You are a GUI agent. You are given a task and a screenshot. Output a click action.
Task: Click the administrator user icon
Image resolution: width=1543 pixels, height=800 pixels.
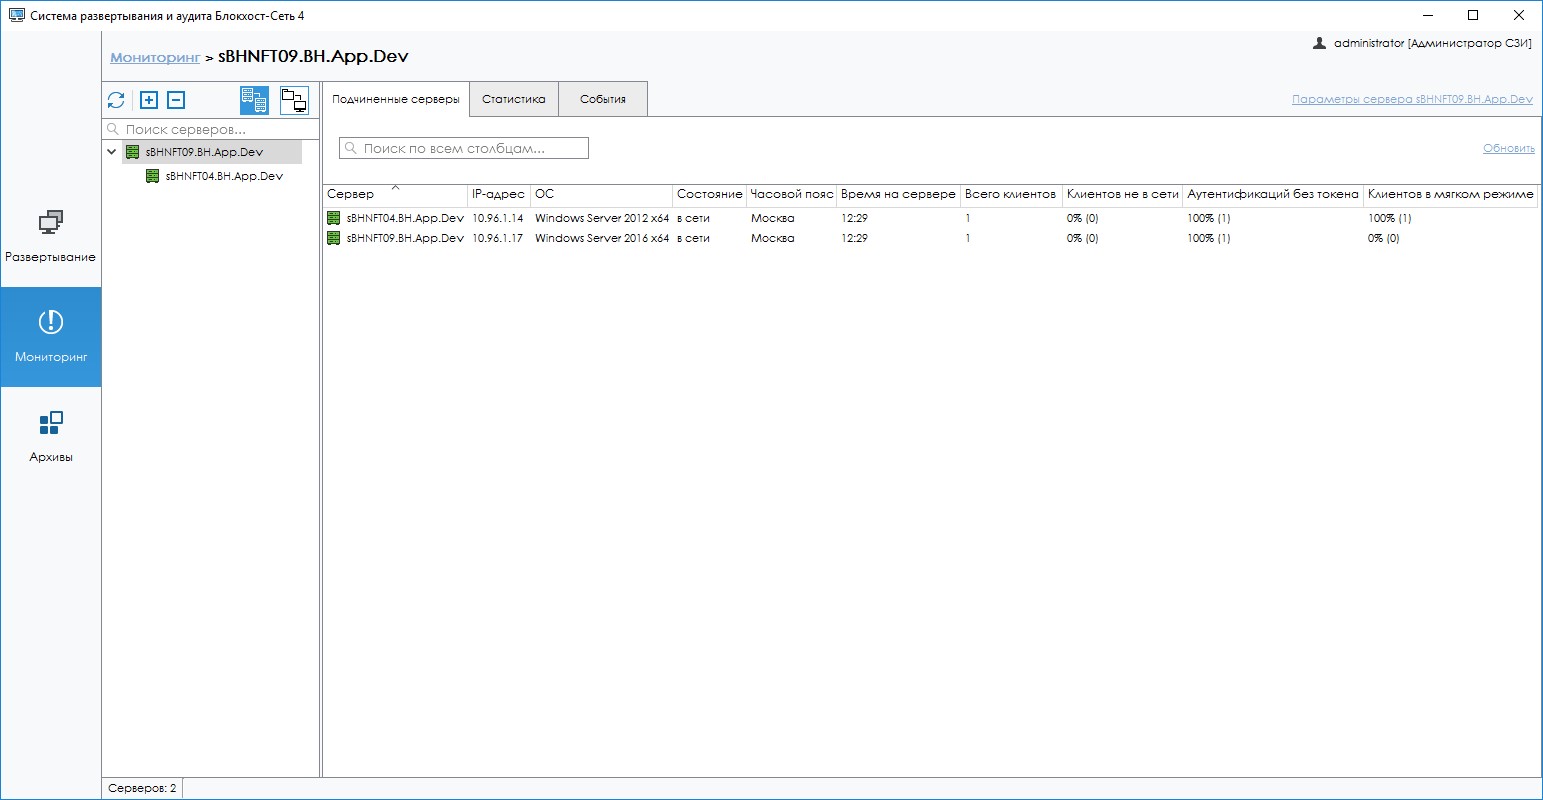[x=1319, y=43]
